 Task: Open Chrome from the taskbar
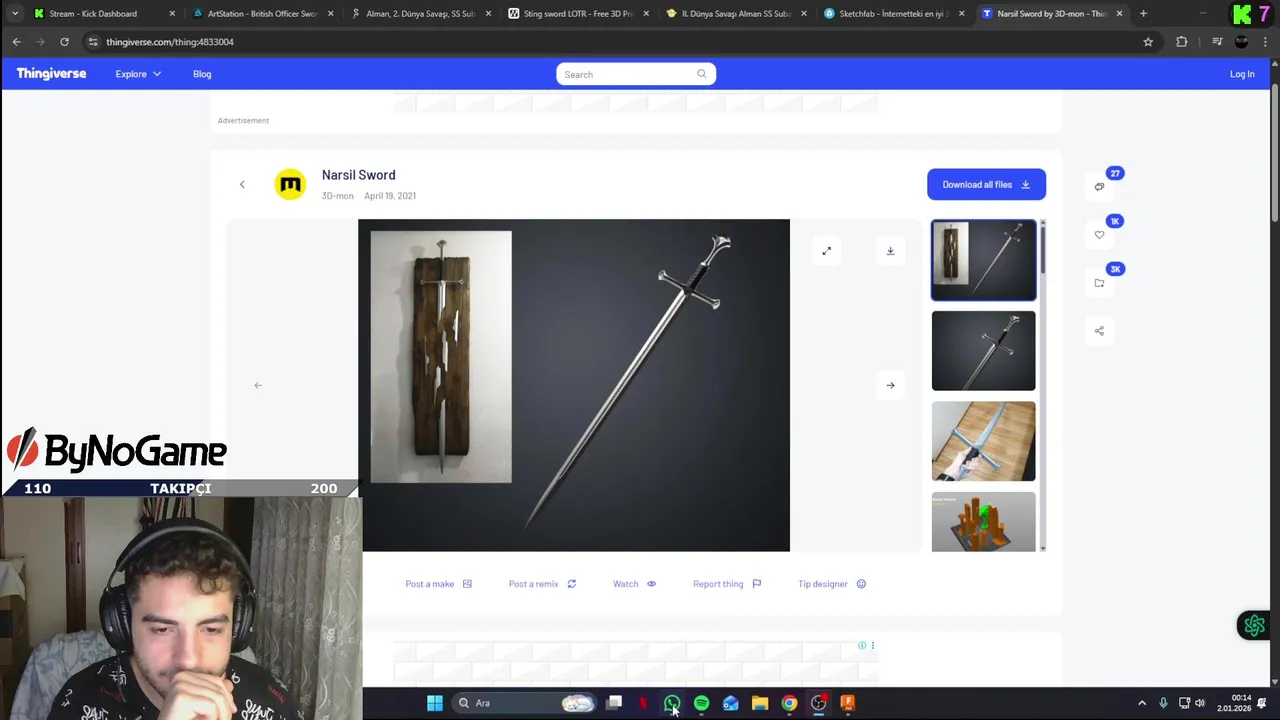tap(789, 703)
